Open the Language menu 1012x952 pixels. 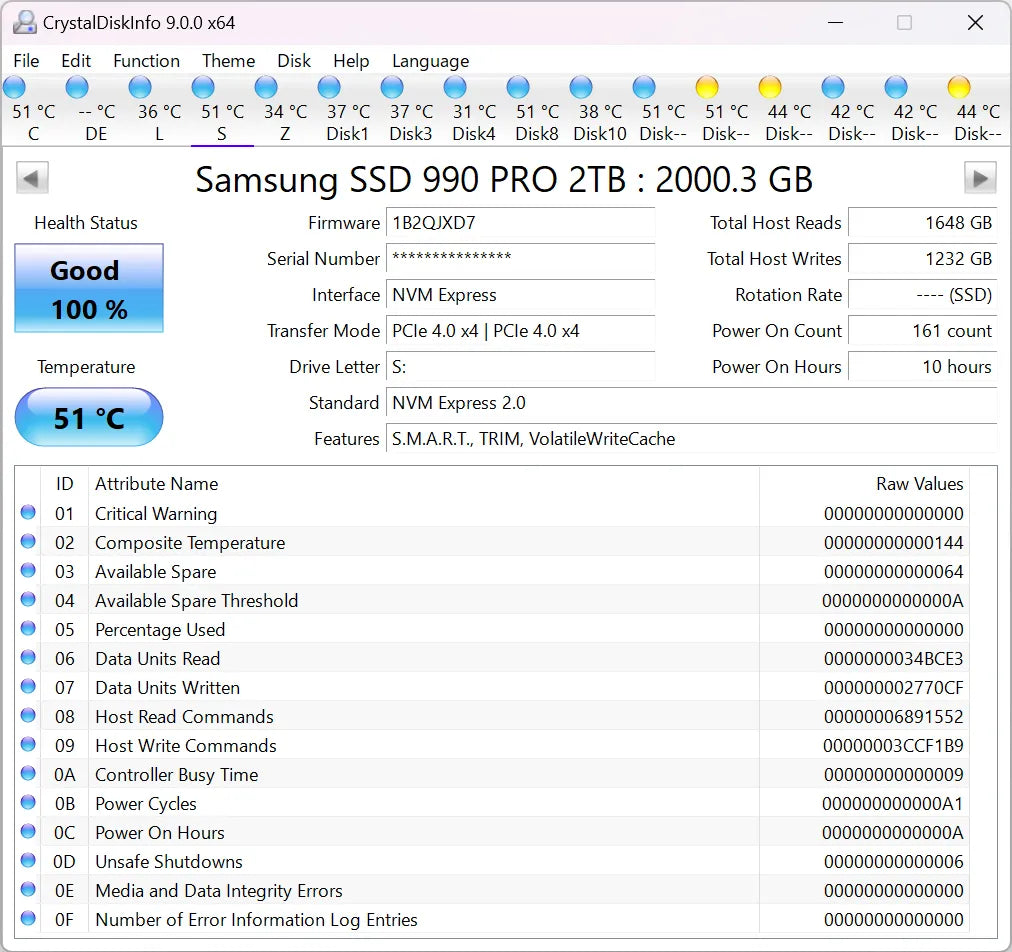tap(430, 61)
